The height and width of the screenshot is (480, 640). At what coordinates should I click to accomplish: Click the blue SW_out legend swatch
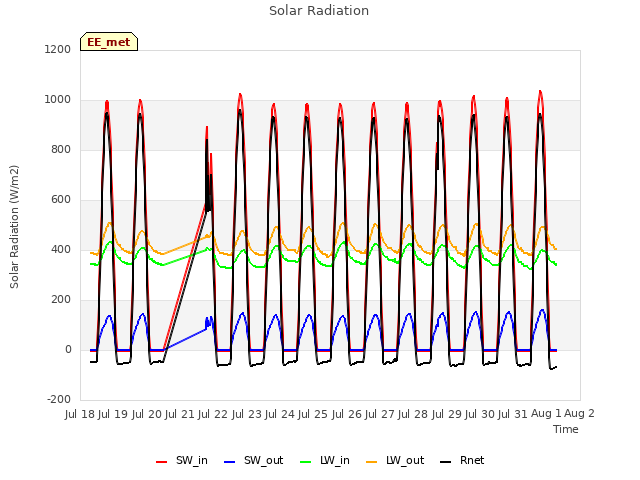[230, 462]
